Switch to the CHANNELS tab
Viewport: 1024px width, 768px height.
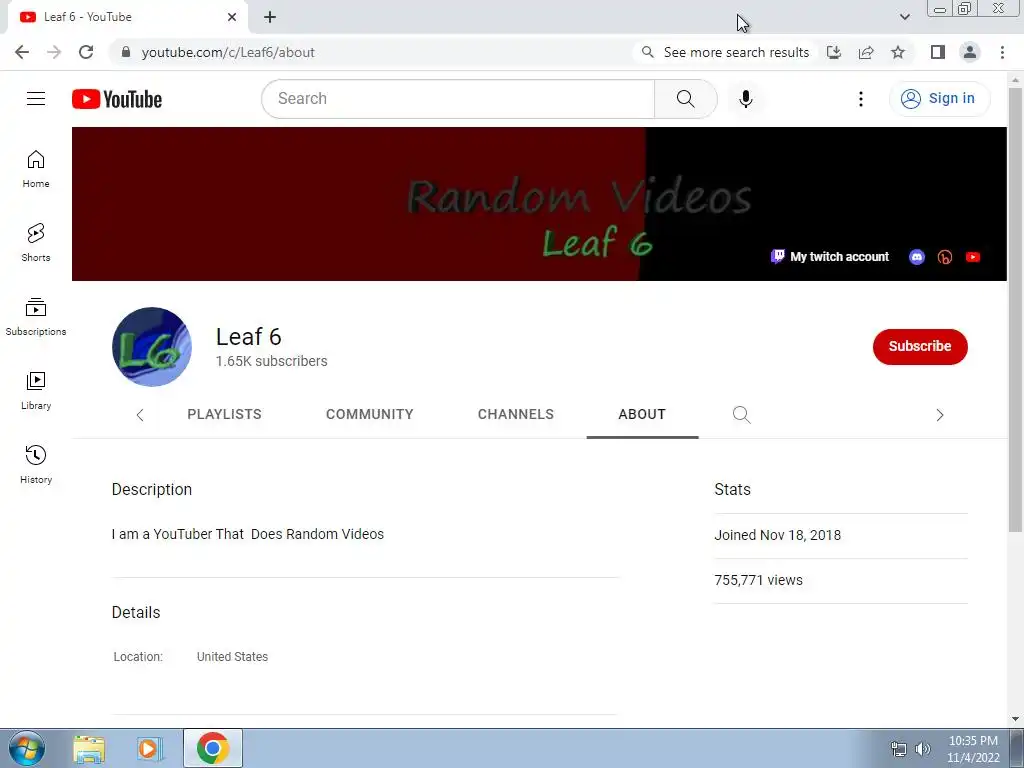click(516, 415)
